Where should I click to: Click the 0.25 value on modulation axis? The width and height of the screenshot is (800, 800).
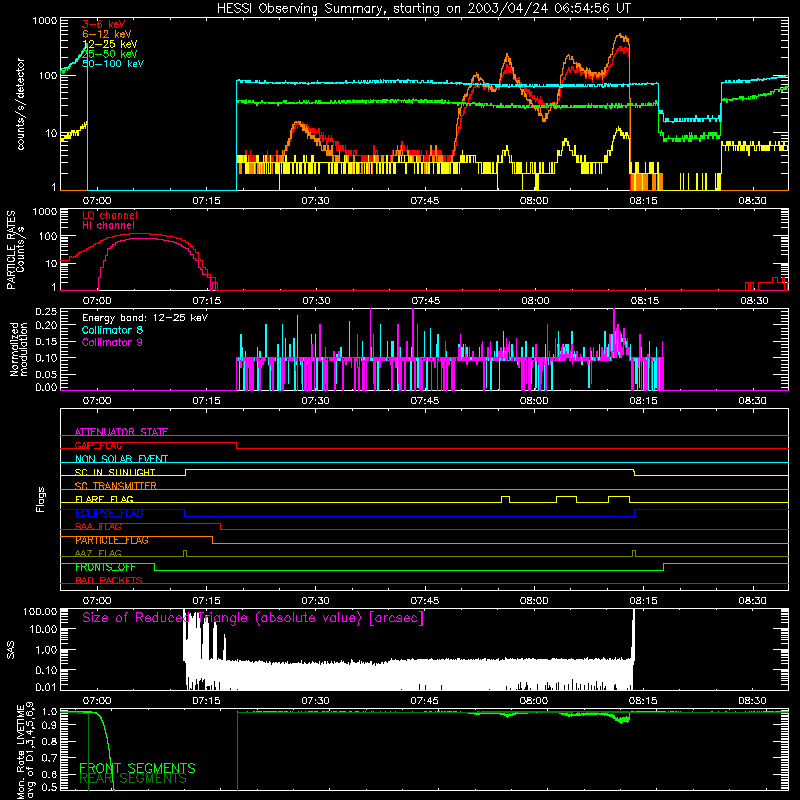46,311
